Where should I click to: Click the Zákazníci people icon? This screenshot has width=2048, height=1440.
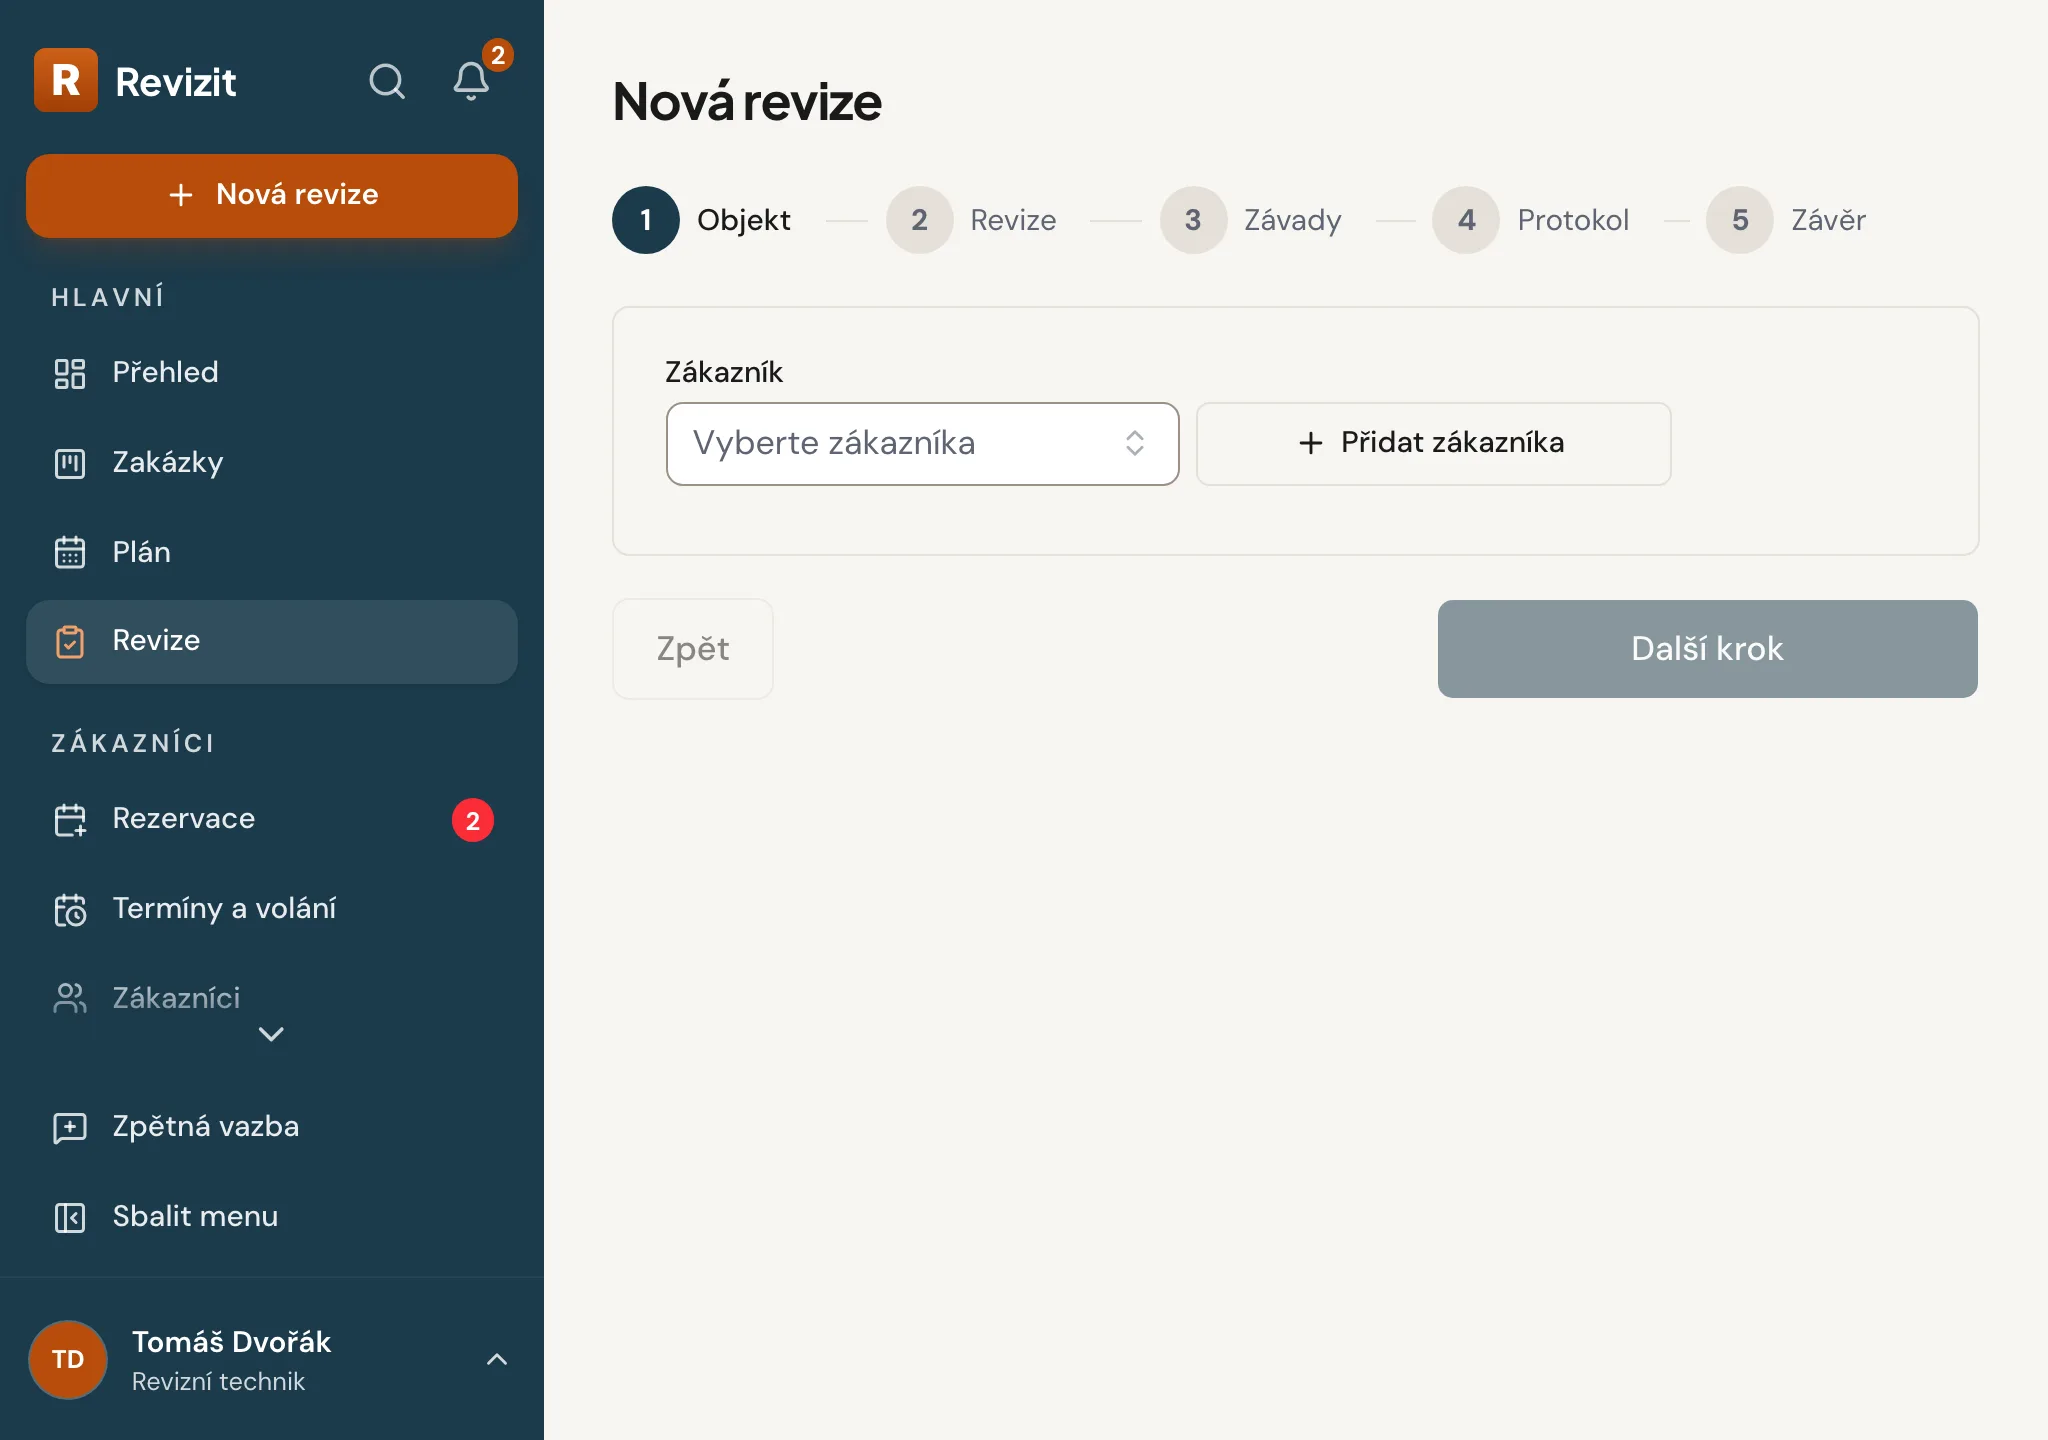70,998
